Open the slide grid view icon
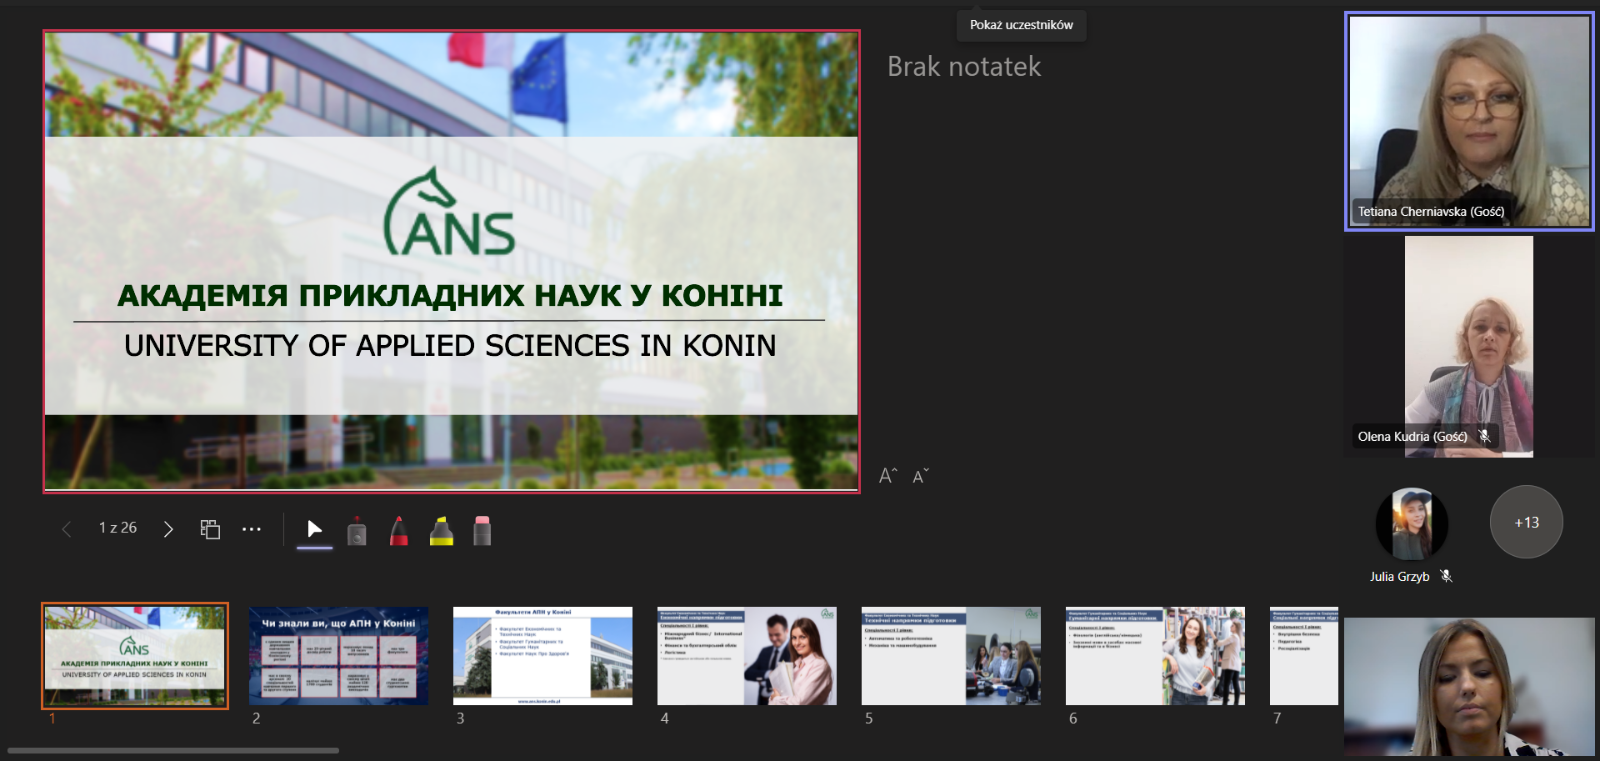 click(x=210, y=529)
